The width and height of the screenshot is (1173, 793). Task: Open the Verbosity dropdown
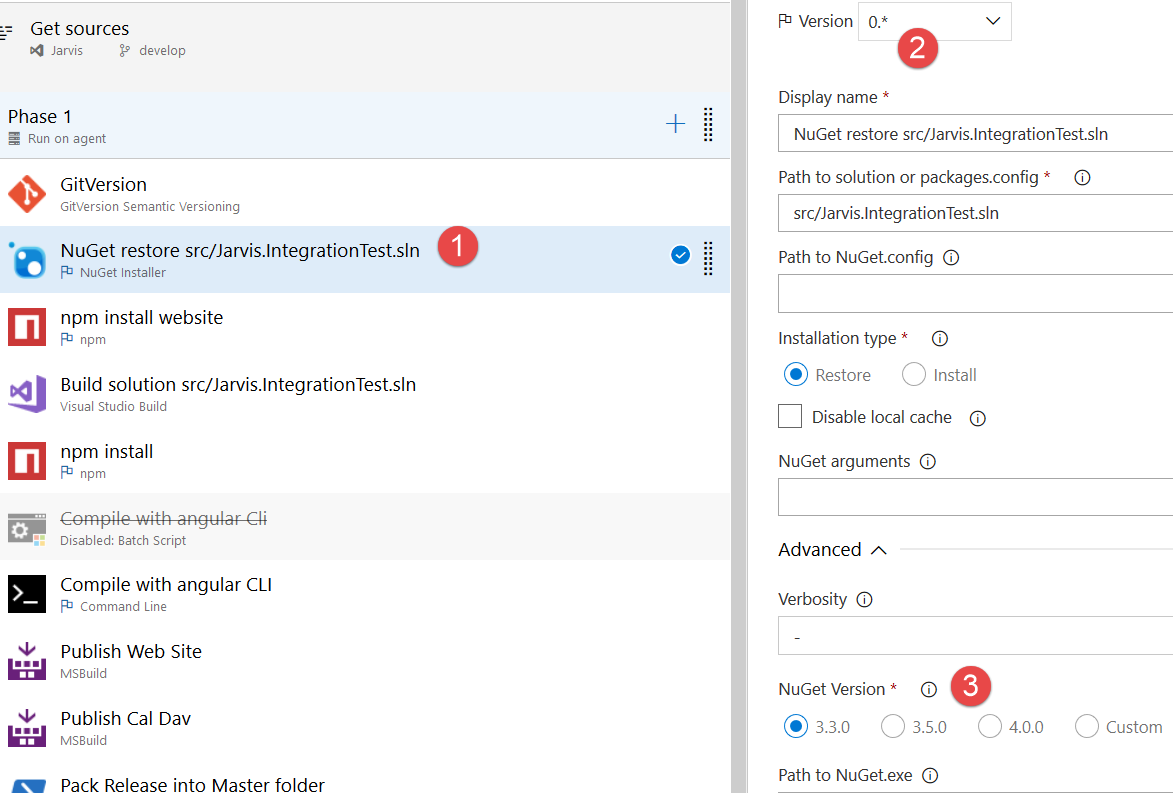[x=975, y=636]
